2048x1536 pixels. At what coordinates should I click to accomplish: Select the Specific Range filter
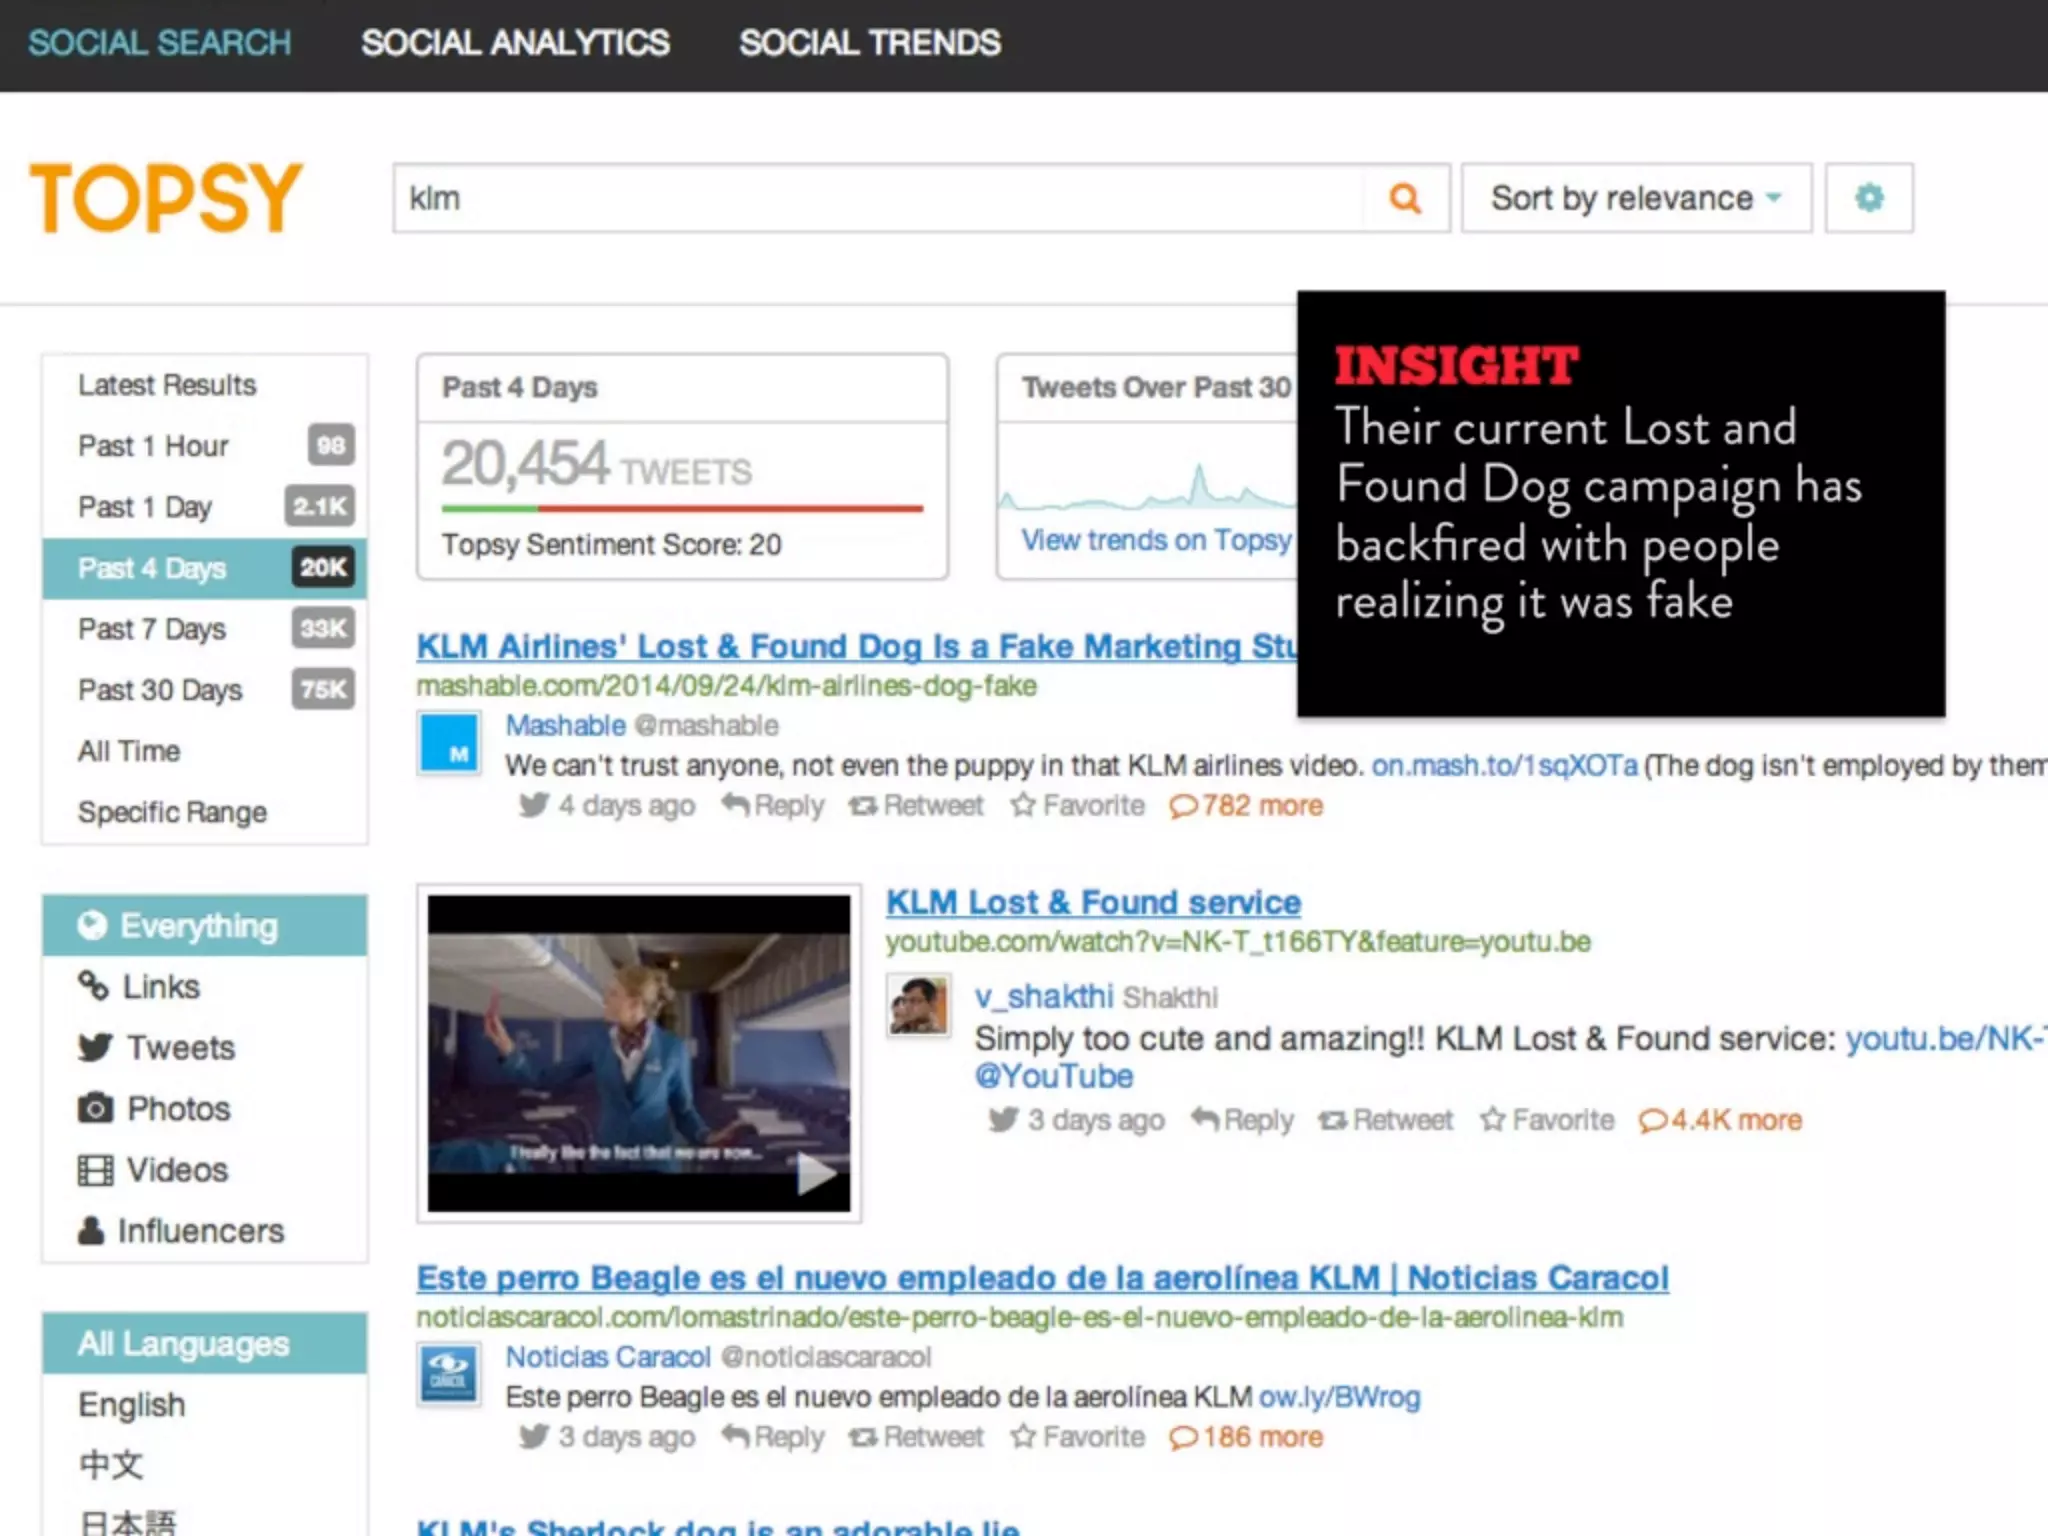tap(205, 812)
